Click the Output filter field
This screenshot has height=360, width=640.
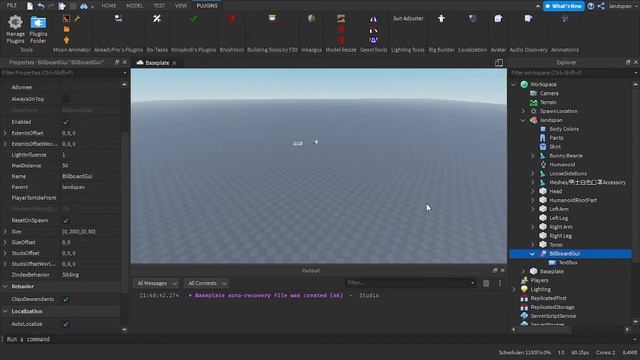tap(410, 283)
